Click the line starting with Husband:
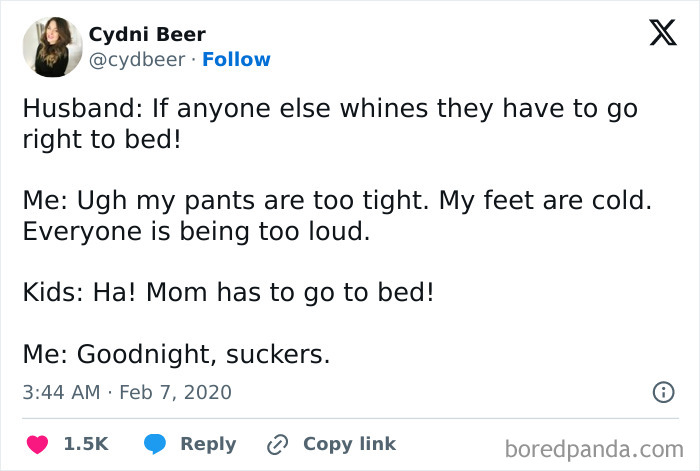This screenshot has height=471, width=700. tap(330, 107)
